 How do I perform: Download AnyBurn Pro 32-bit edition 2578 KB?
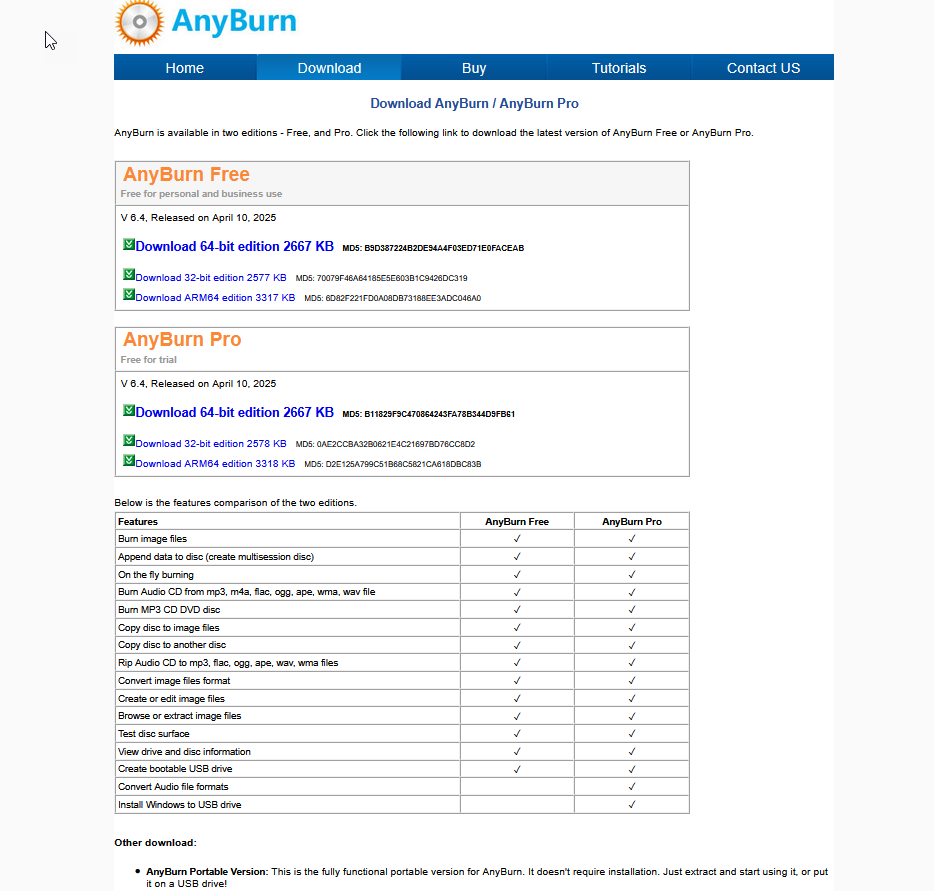click(x=211, y=444)
